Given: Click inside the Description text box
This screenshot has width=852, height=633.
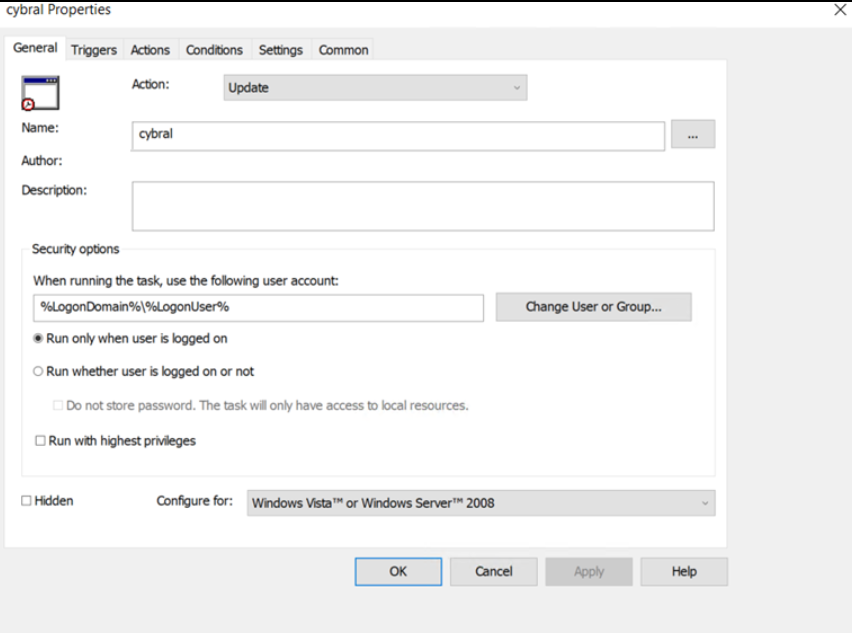Looking at the screenshot, I should click(x=422, y=206).
